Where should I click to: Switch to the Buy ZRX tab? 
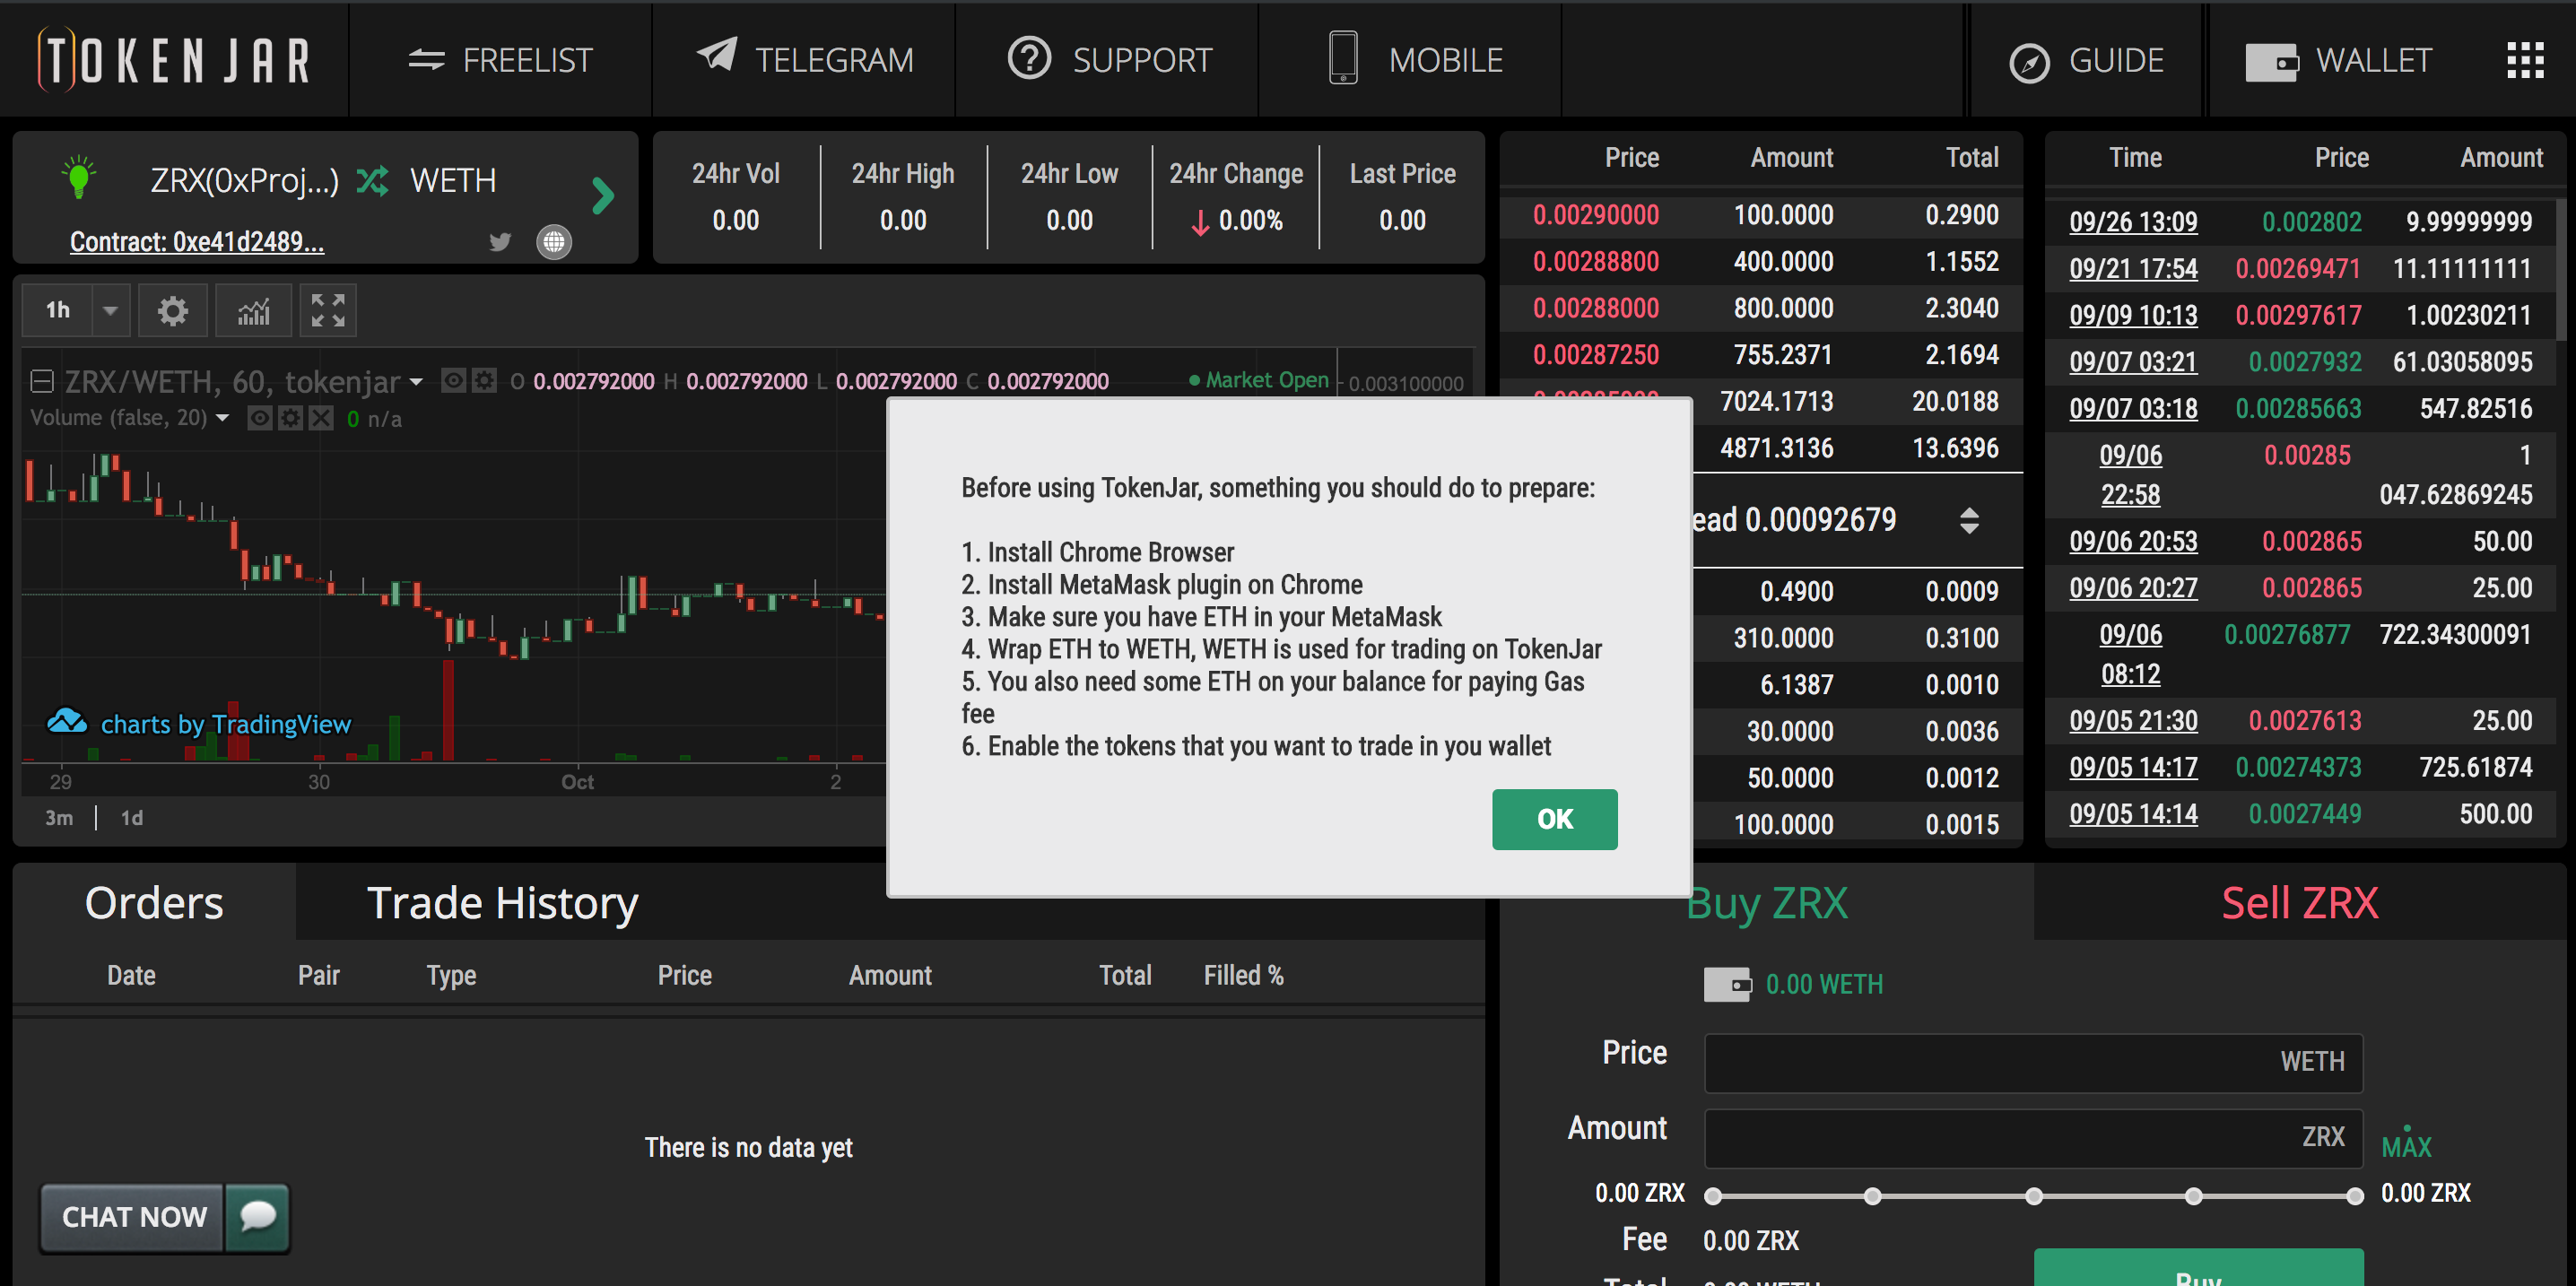click(x=1767, y=902)
